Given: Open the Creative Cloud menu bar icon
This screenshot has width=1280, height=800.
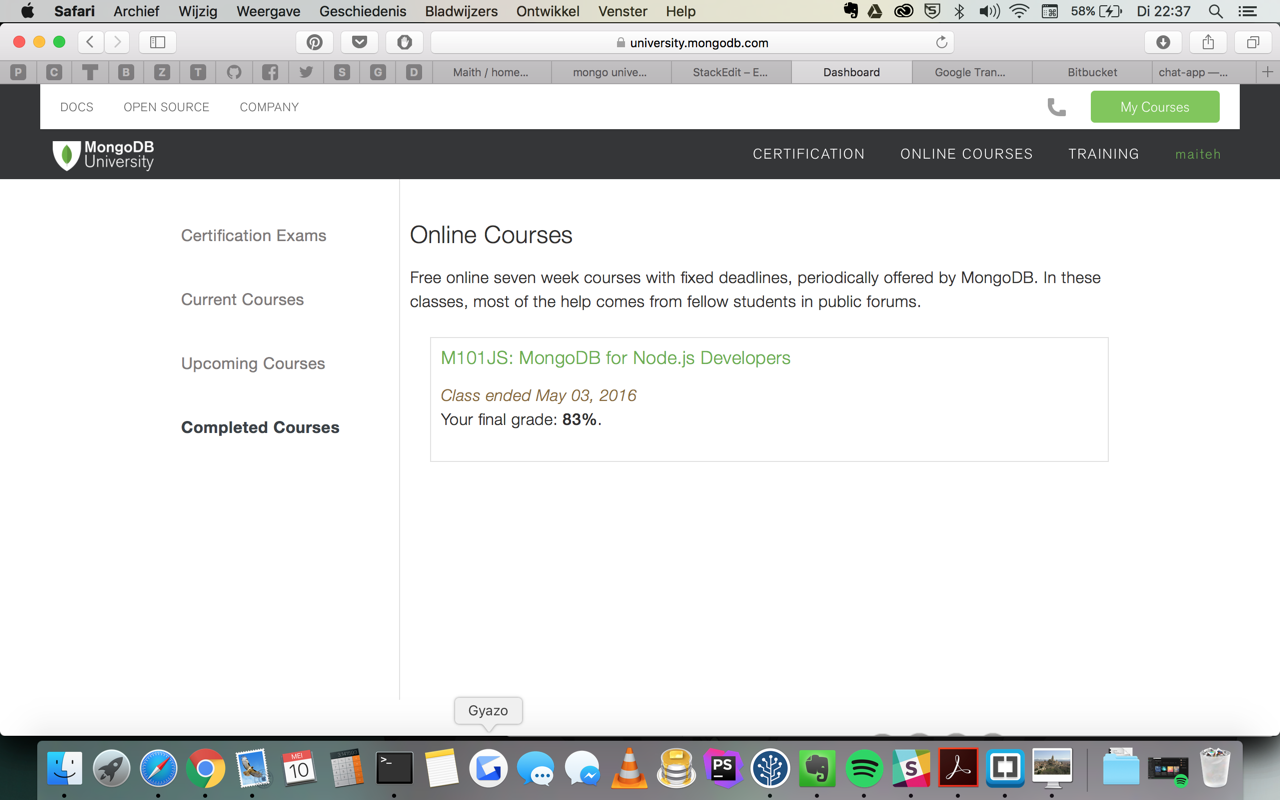Looking at the screenshot, I should tap(903, 11).
